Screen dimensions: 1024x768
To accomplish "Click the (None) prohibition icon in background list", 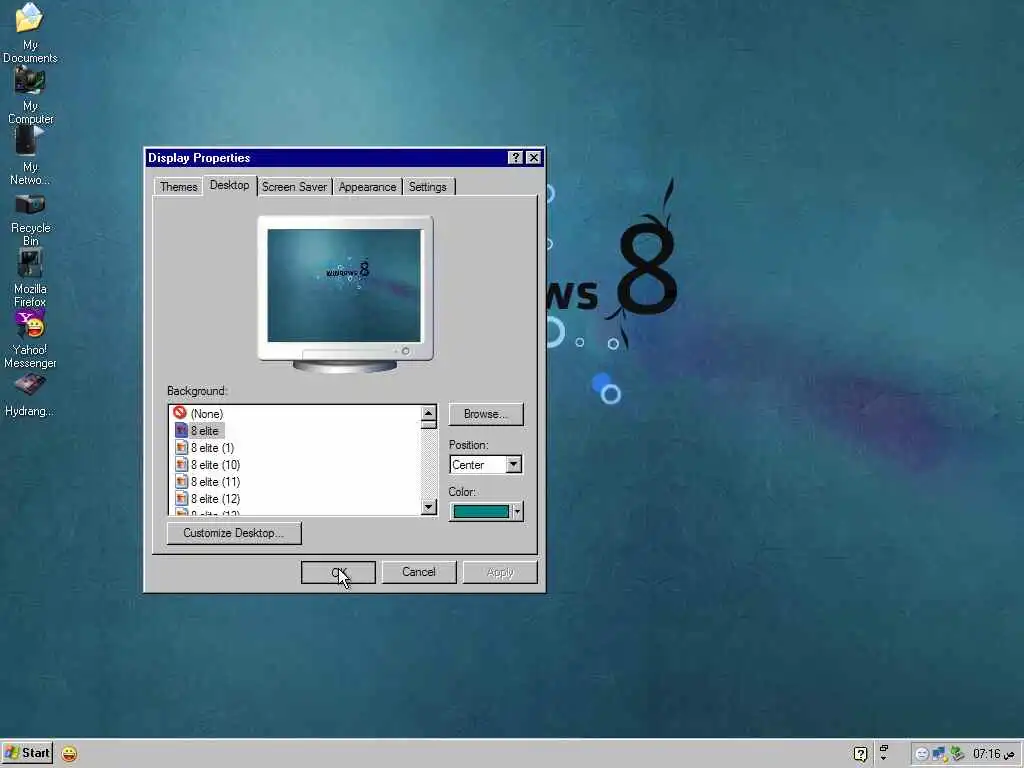I will click(180, 413).
